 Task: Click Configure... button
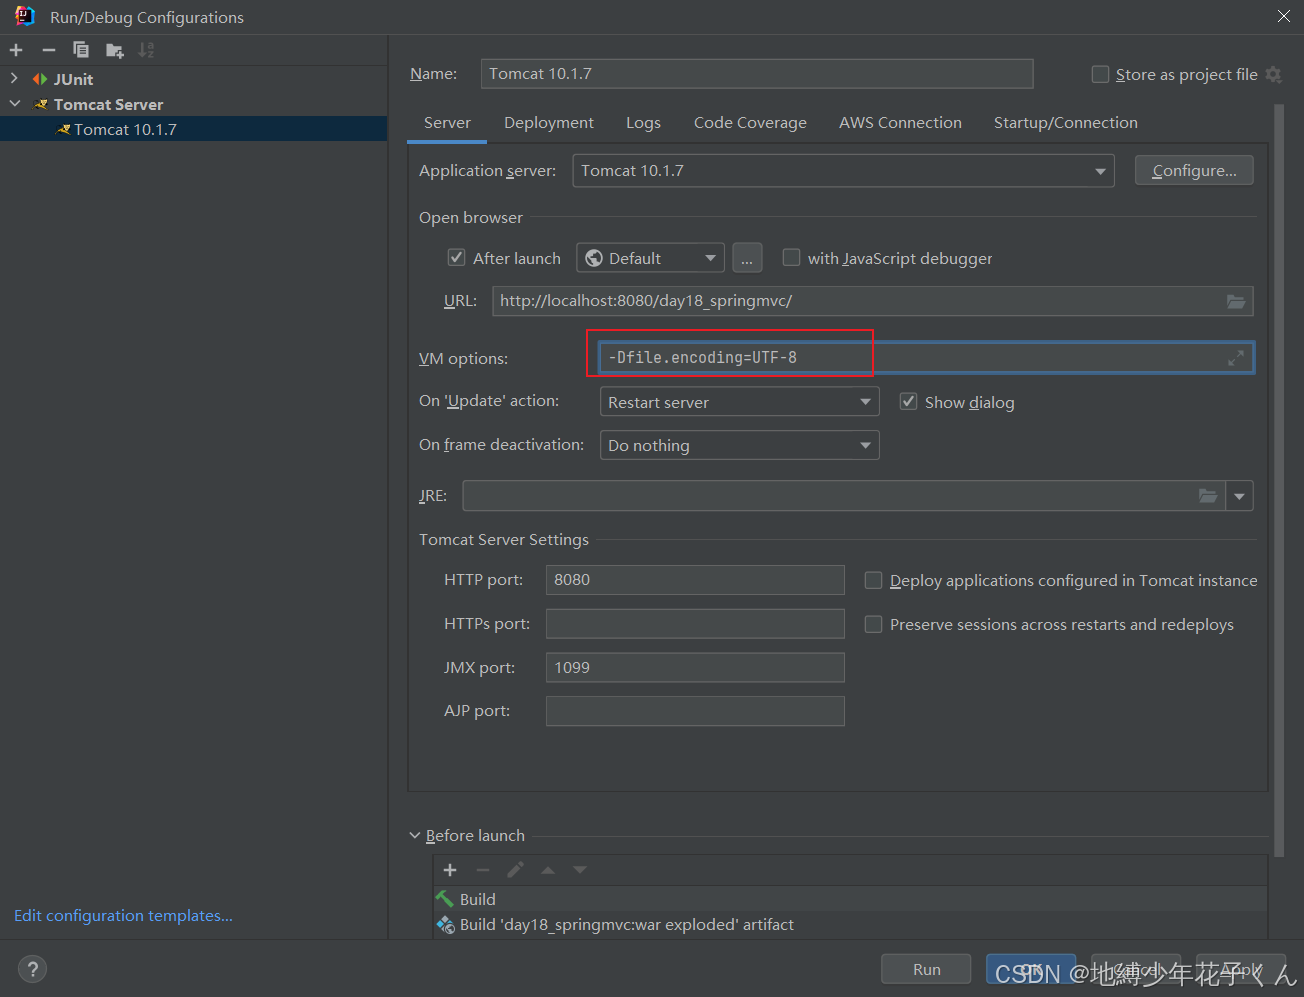point(1194,171)
